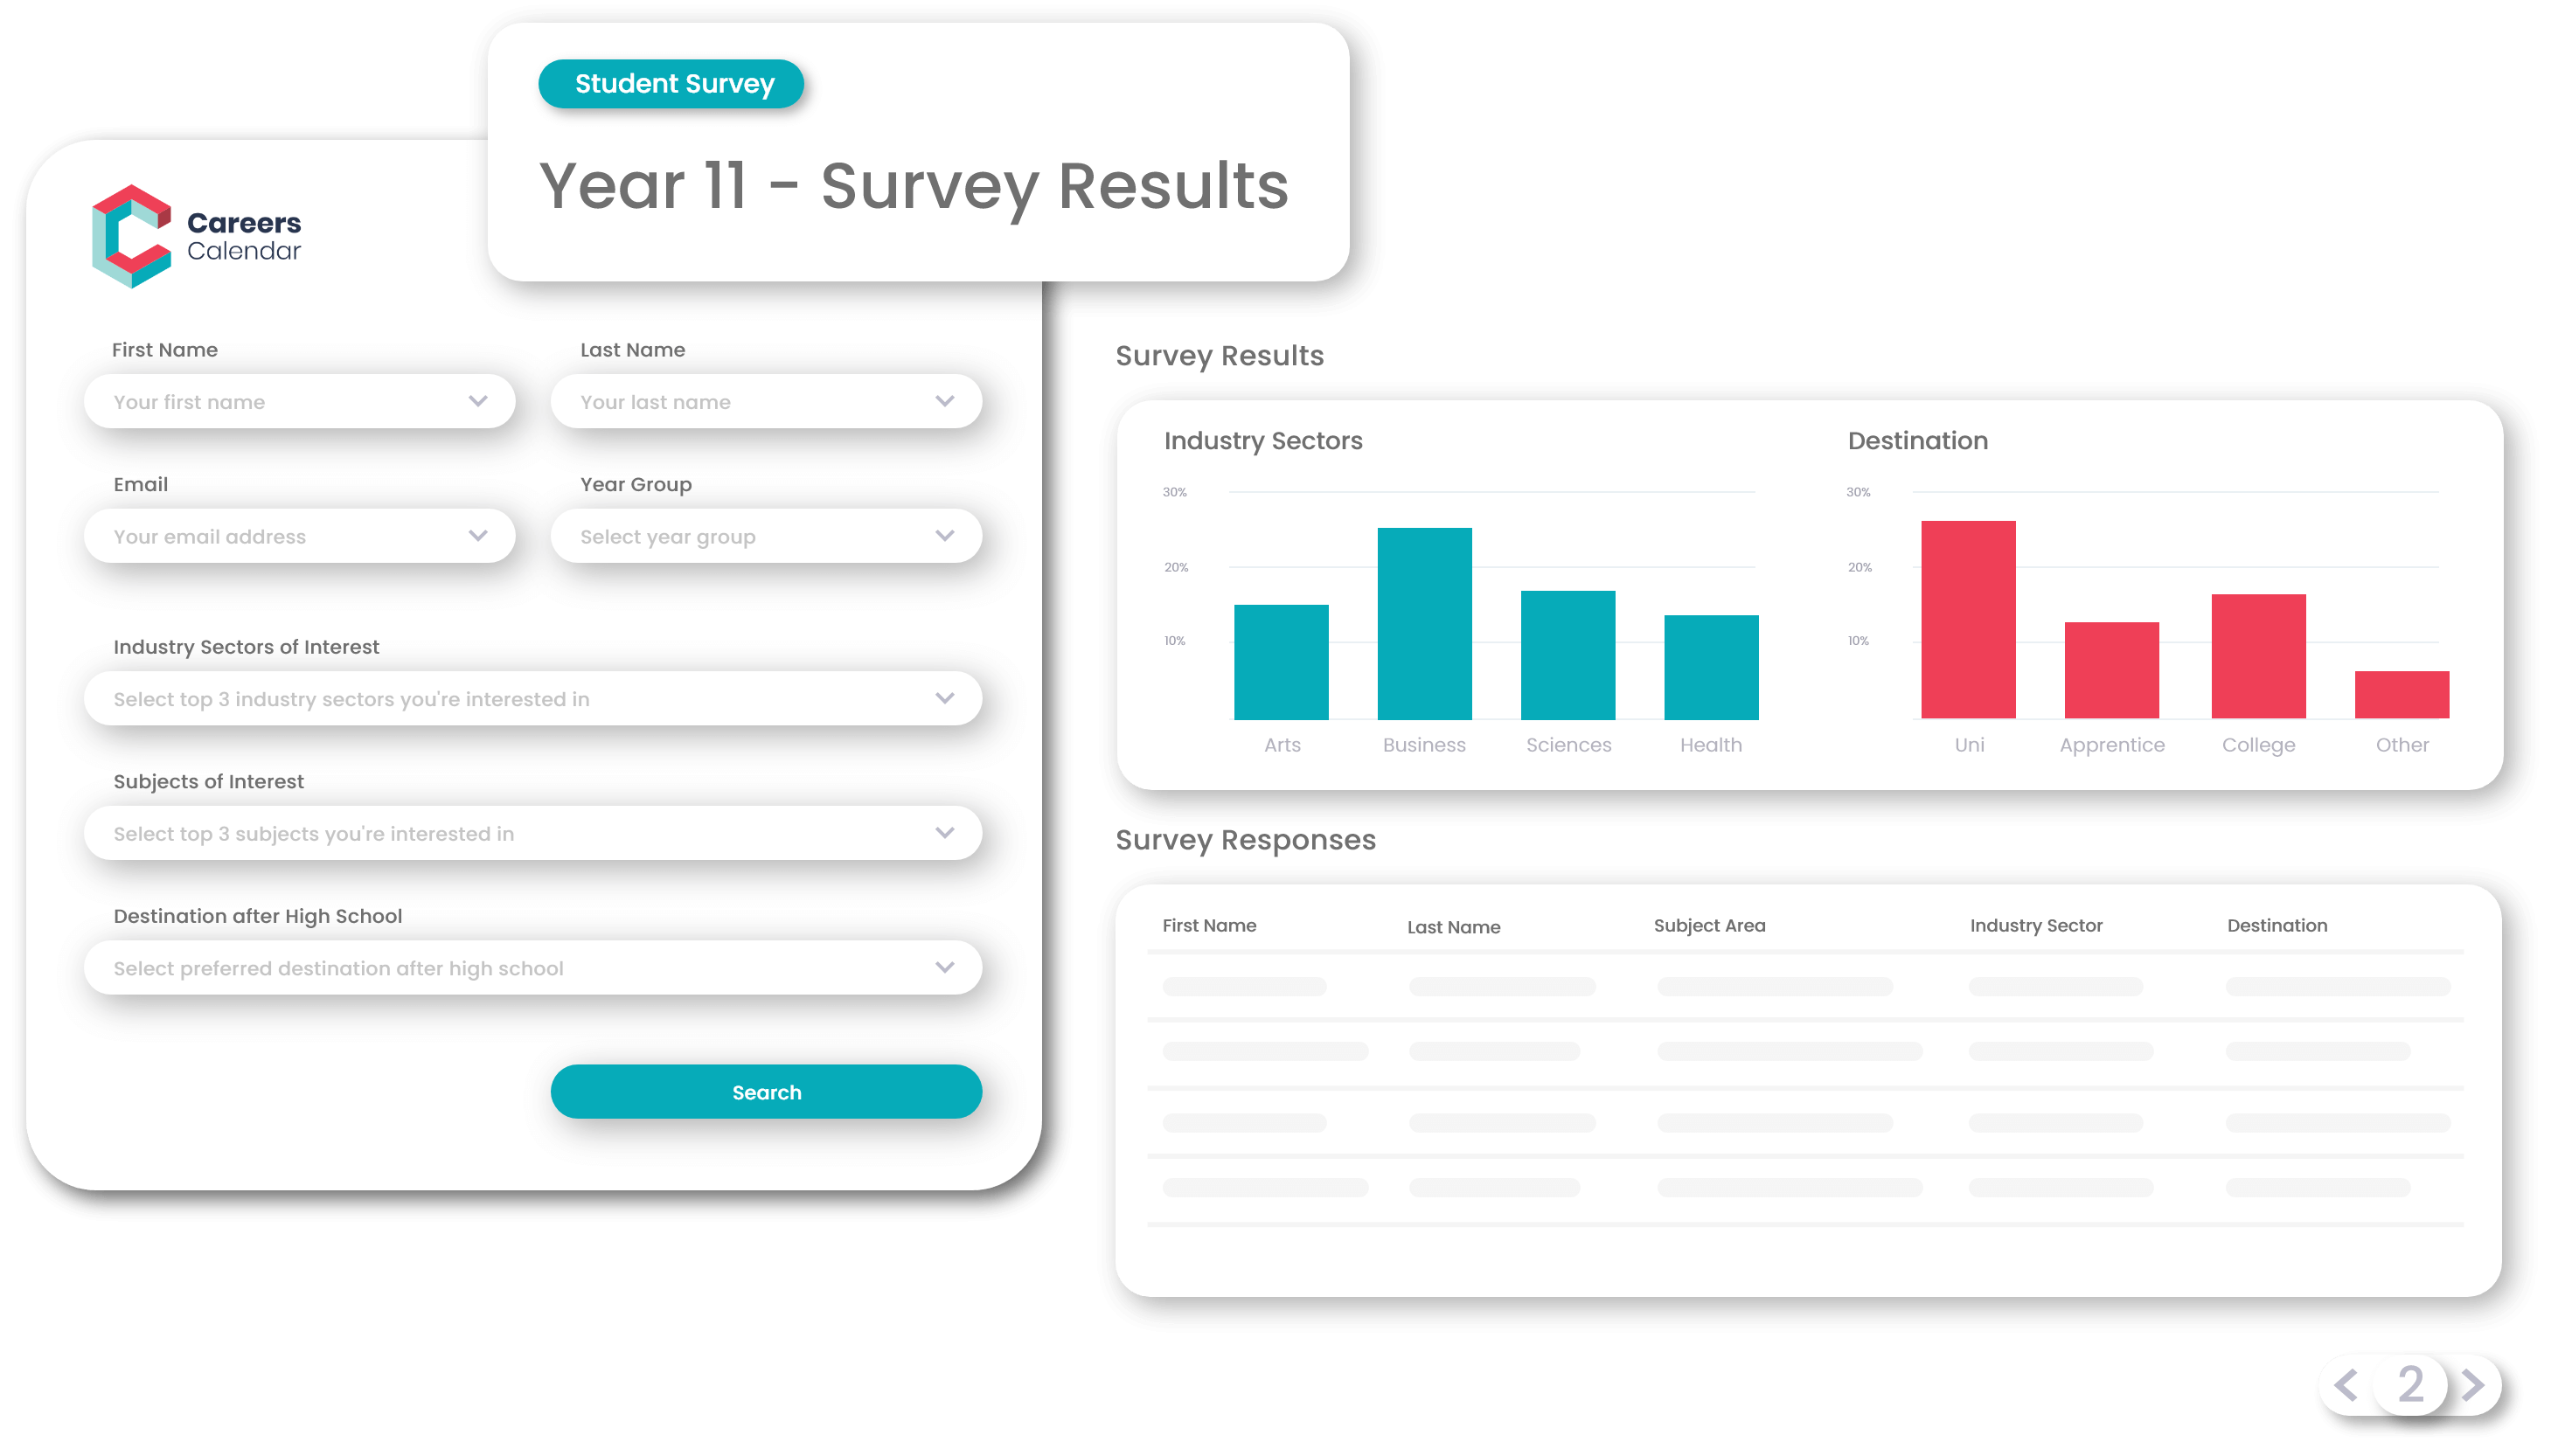Click the Search button

pyautogui.click(x=767, y=1092)
